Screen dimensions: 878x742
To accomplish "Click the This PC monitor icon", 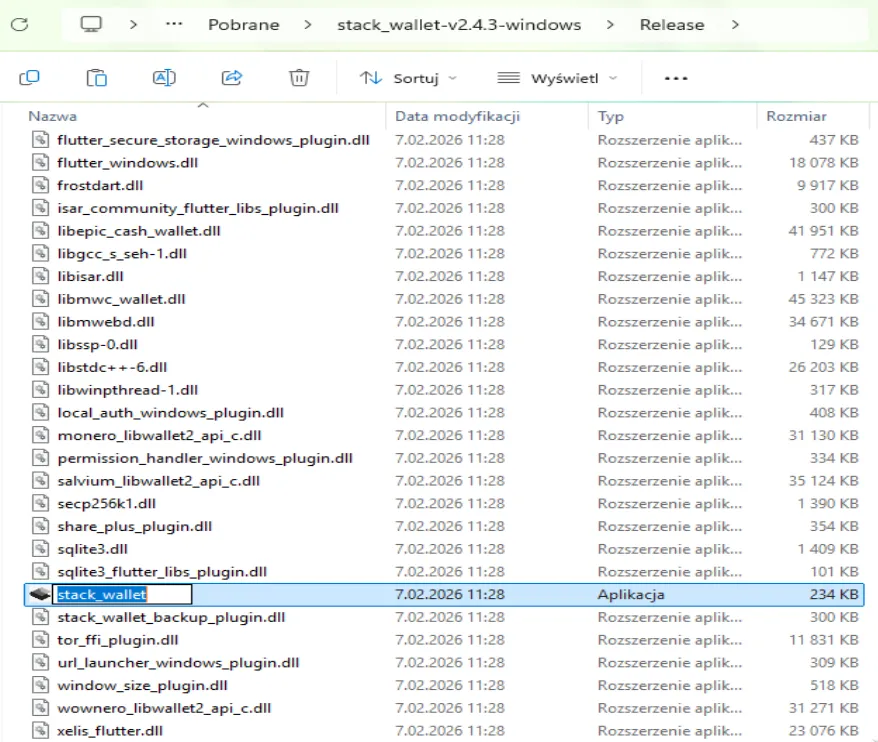I will [91, 25].
